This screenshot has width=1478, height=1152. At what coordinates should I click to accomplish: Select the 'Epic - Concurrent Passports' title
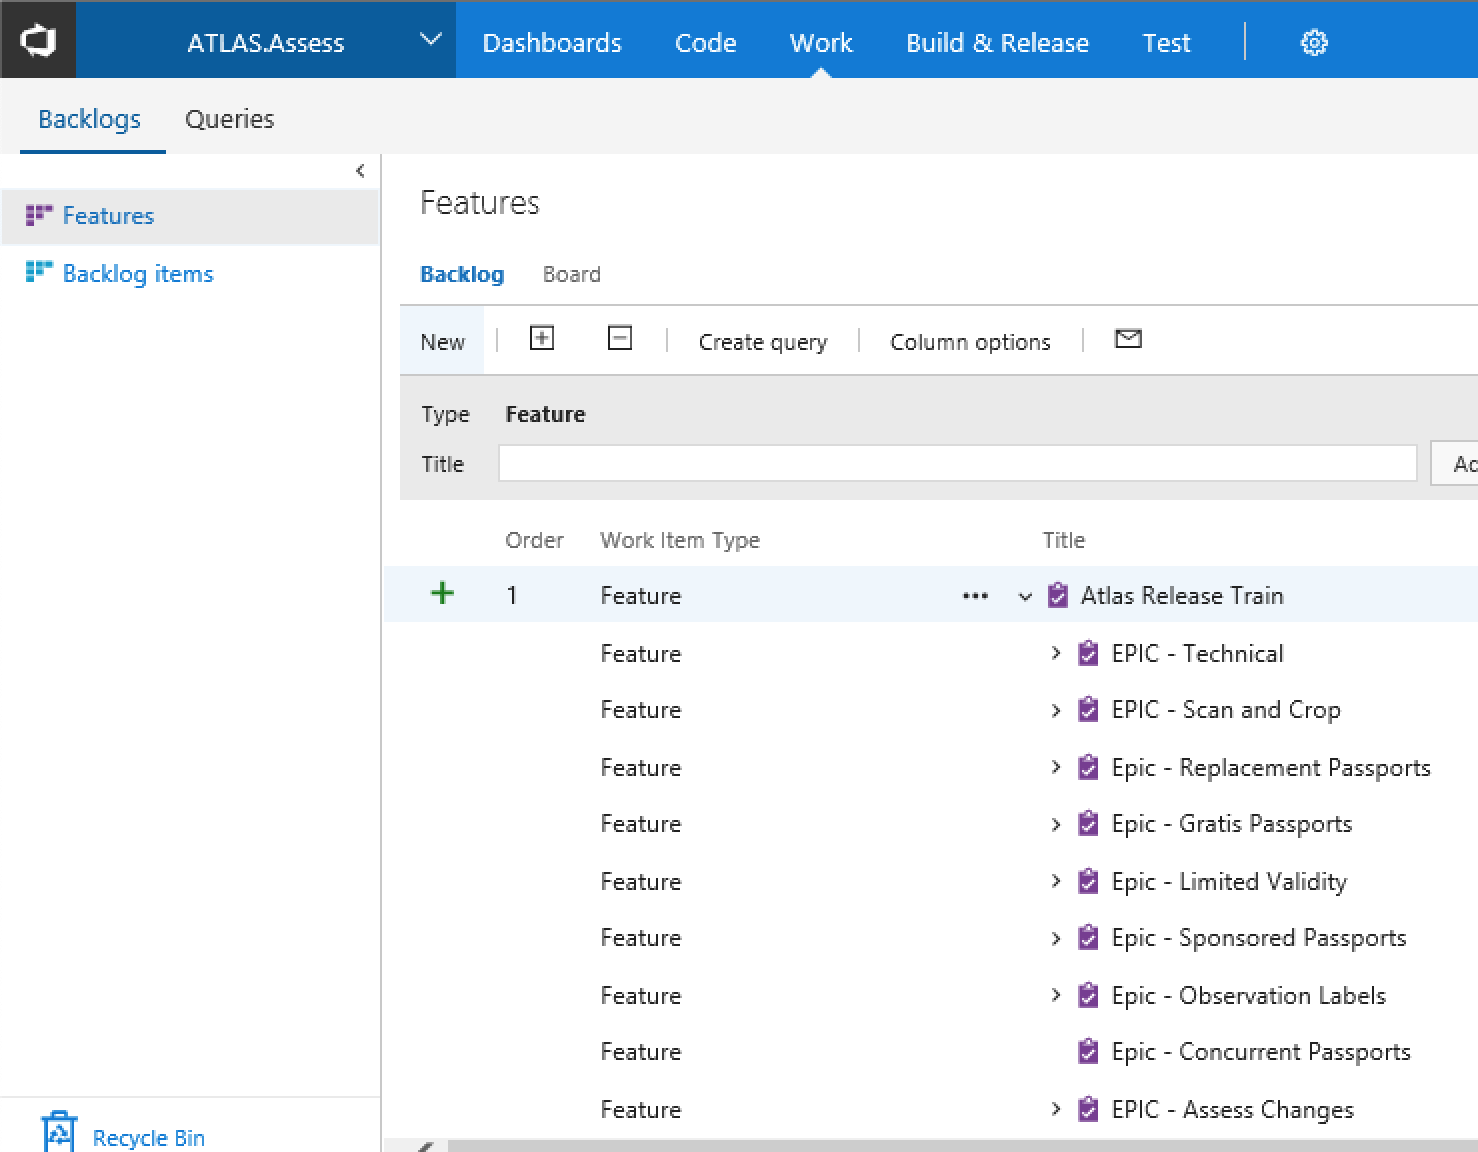1261,1052
